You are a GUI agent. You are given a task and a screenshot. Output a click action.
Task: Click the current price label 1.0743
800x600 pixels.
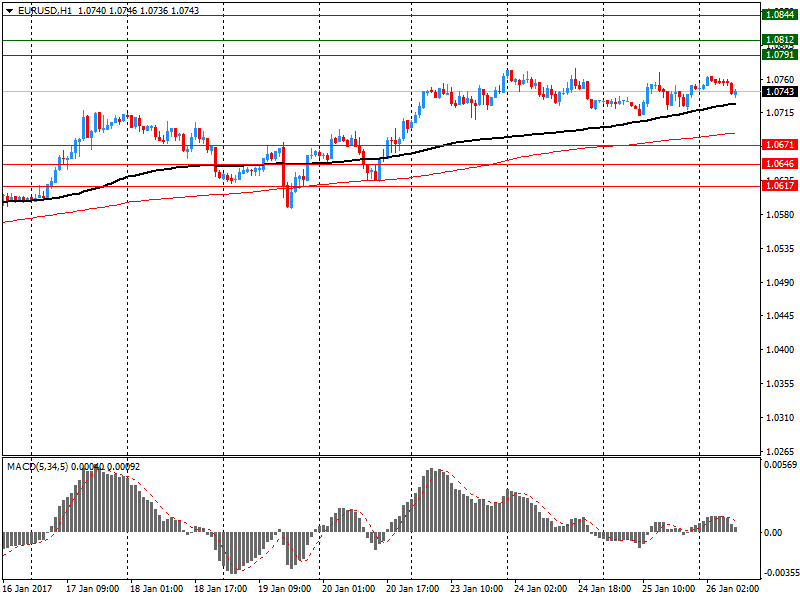point(779,91)
